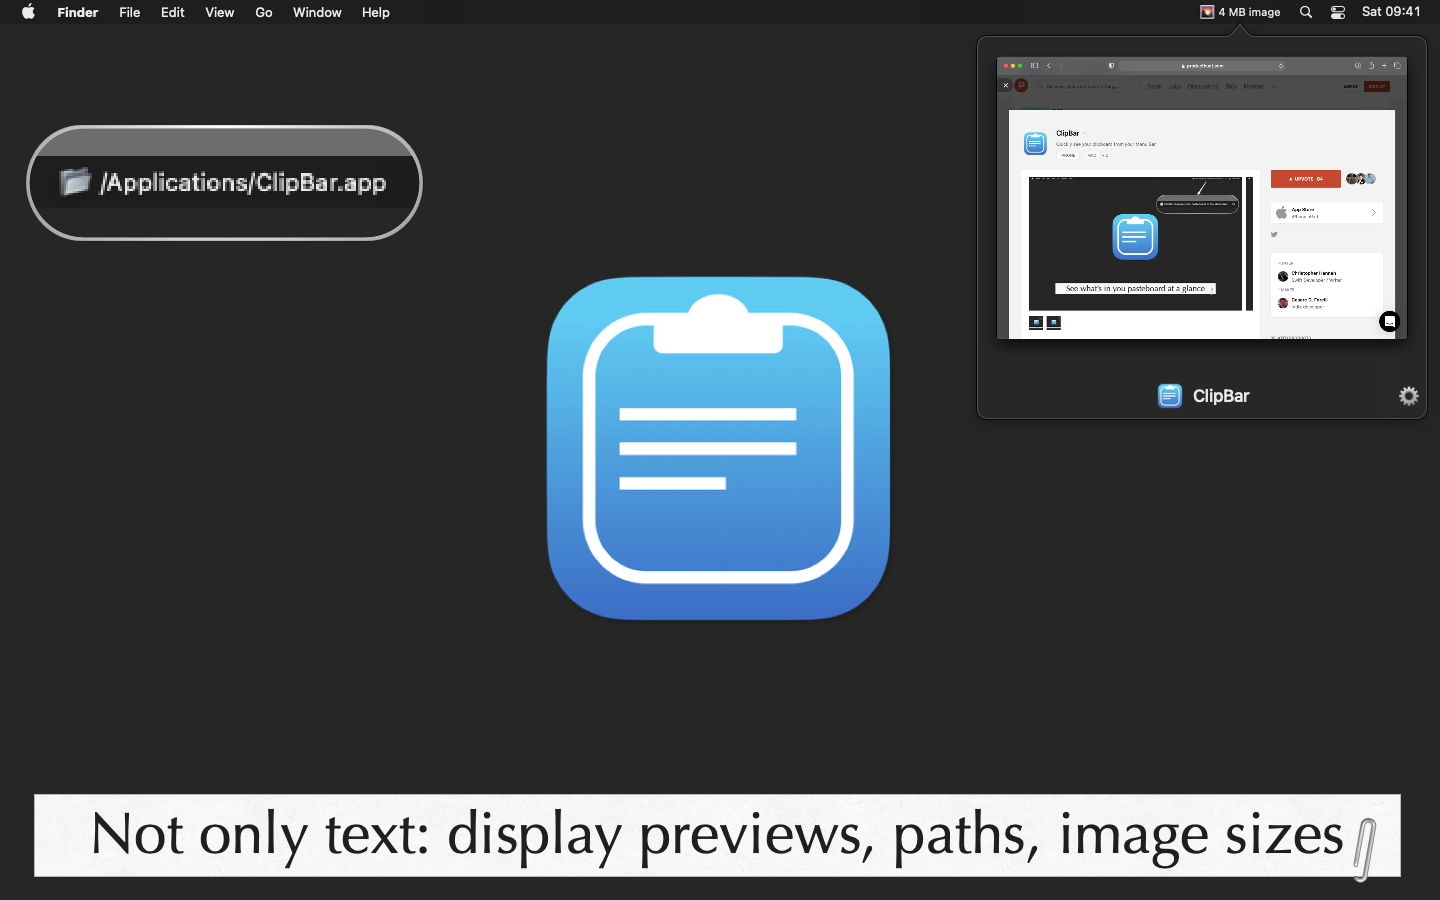Click the Product Hunt P logo
Viewport: 1440px width, 900px height.
pyautogui.click(x=1021, y=85)
